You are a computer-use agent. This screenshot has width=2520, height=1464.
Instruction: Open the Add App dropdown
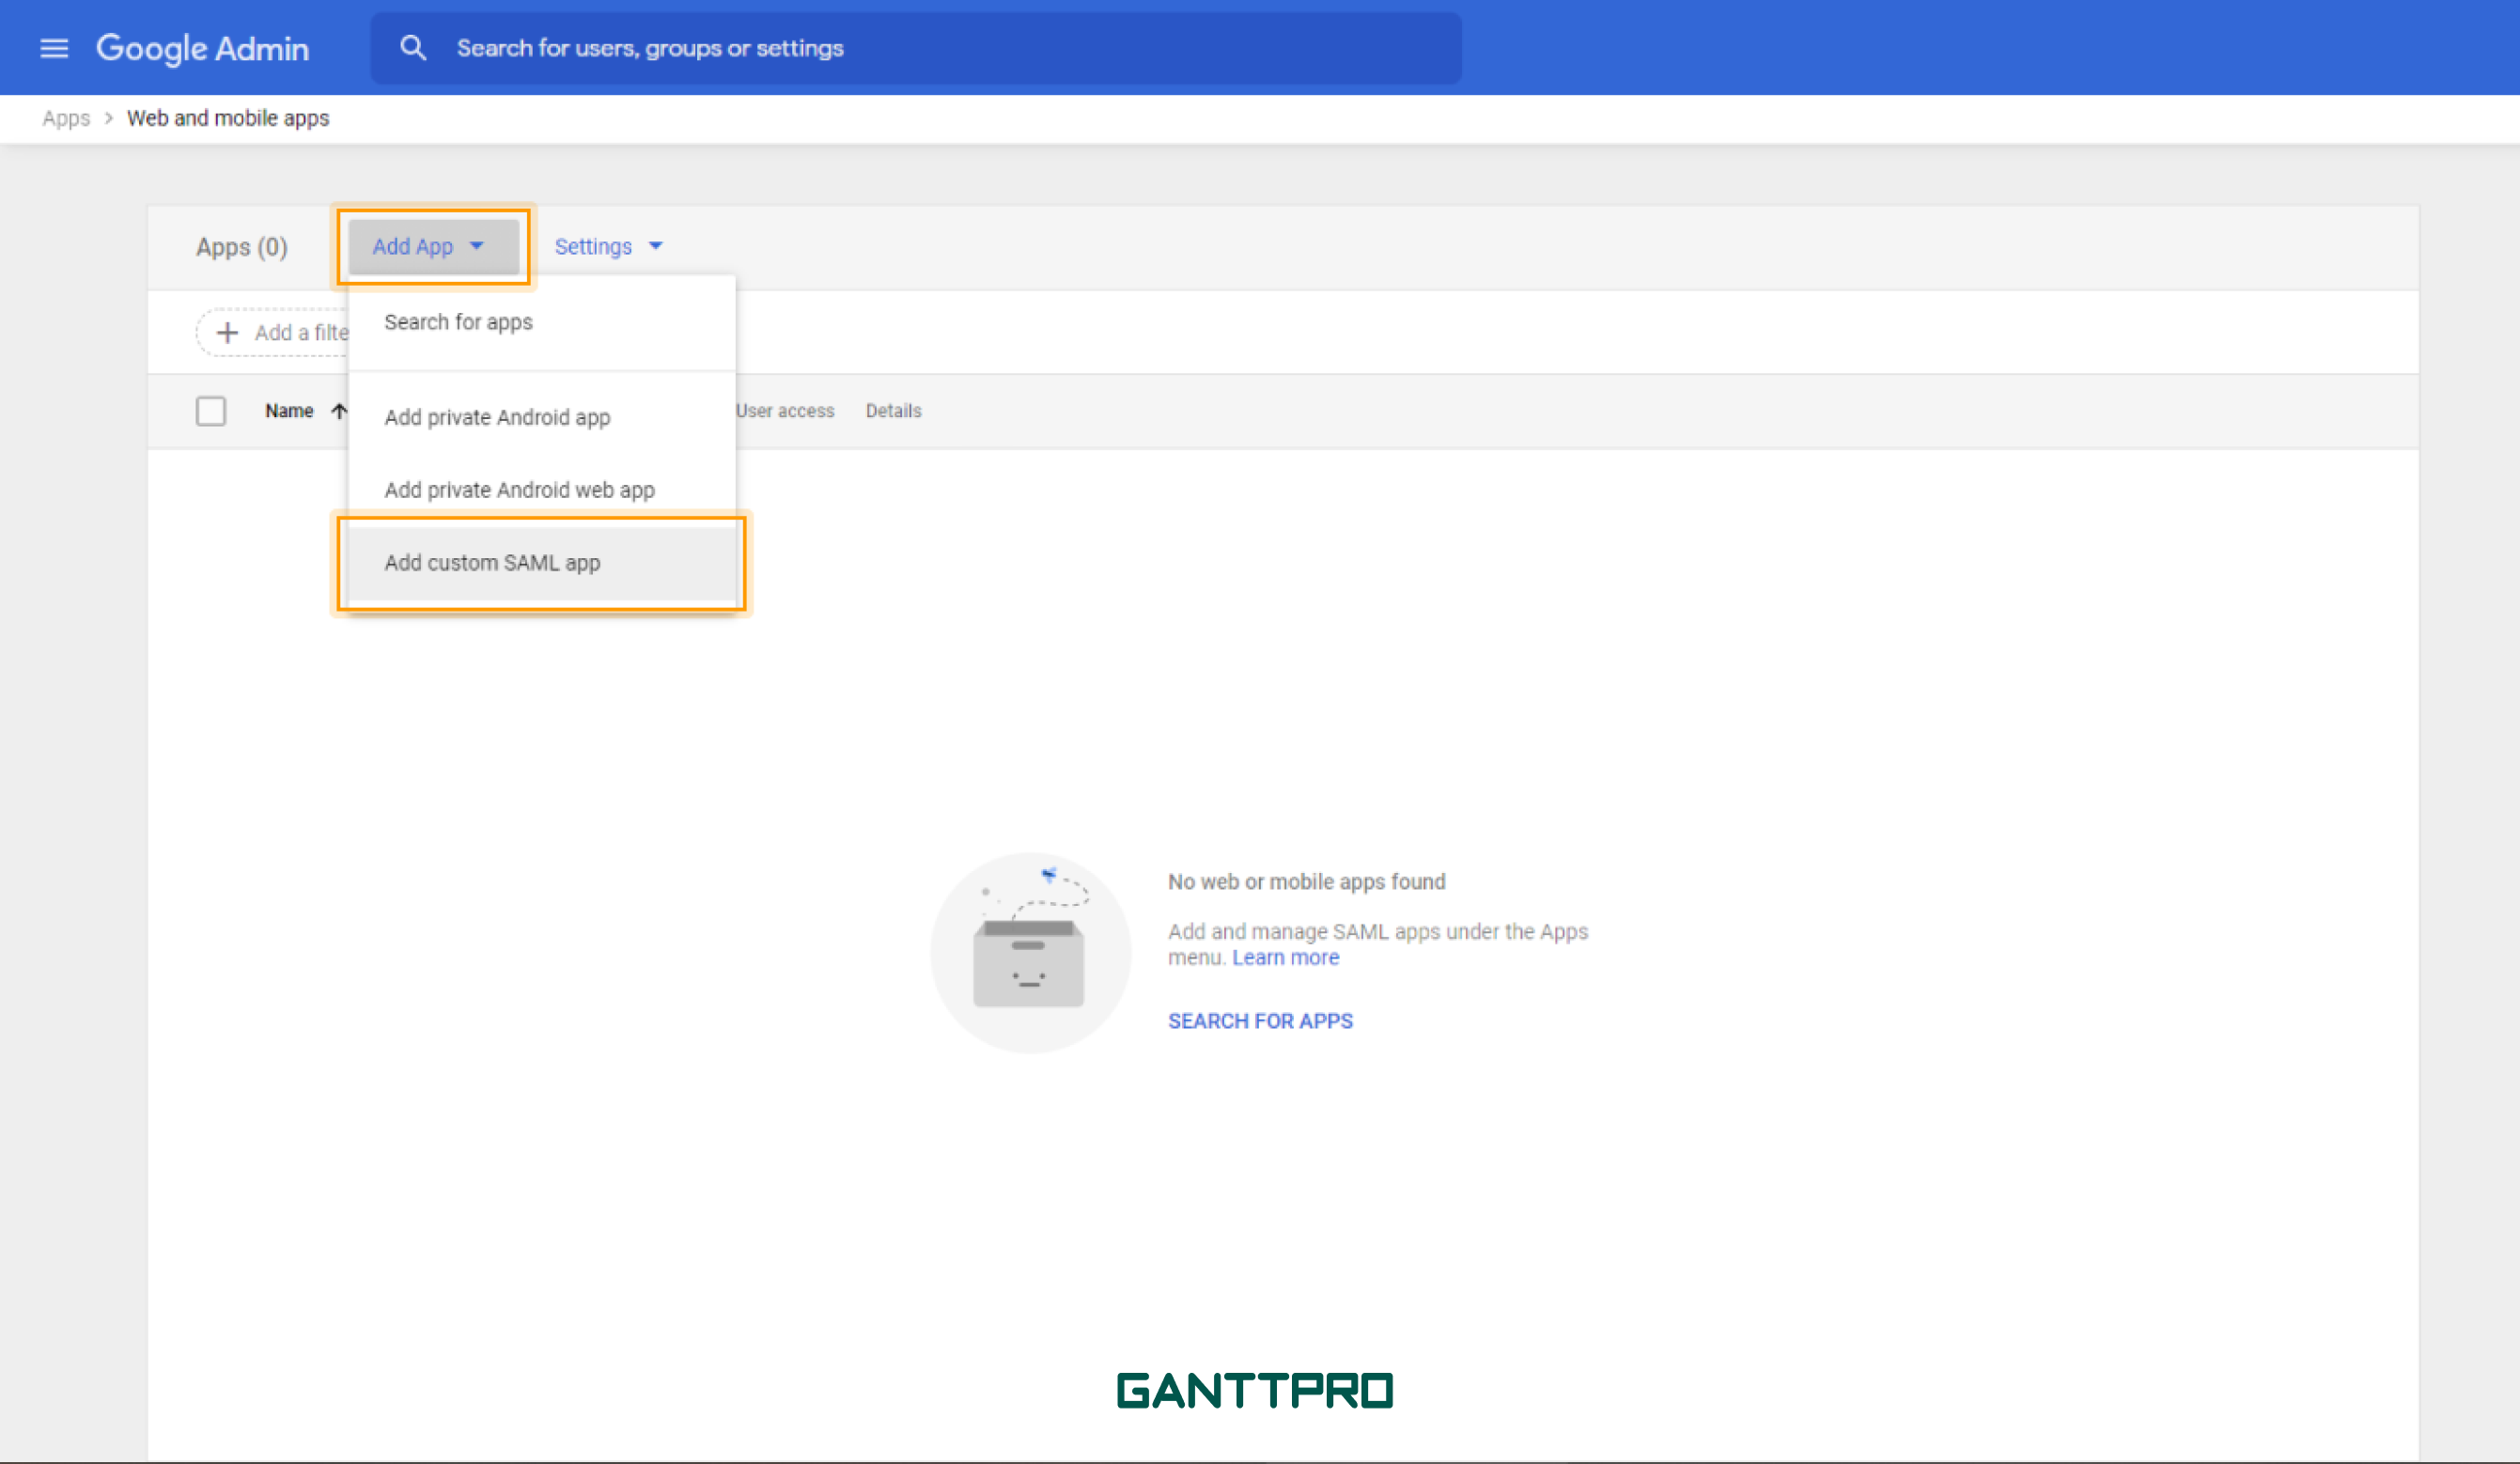tap(433, 247)
